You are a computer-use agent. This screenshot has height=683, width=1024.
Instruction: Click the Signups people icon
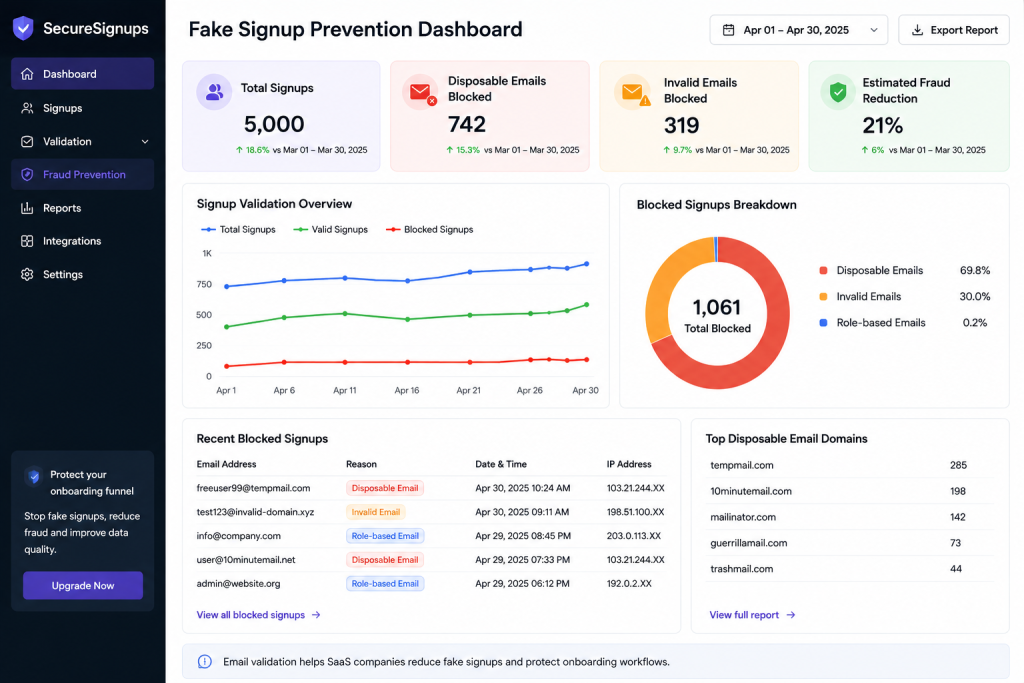click(27, 108)
